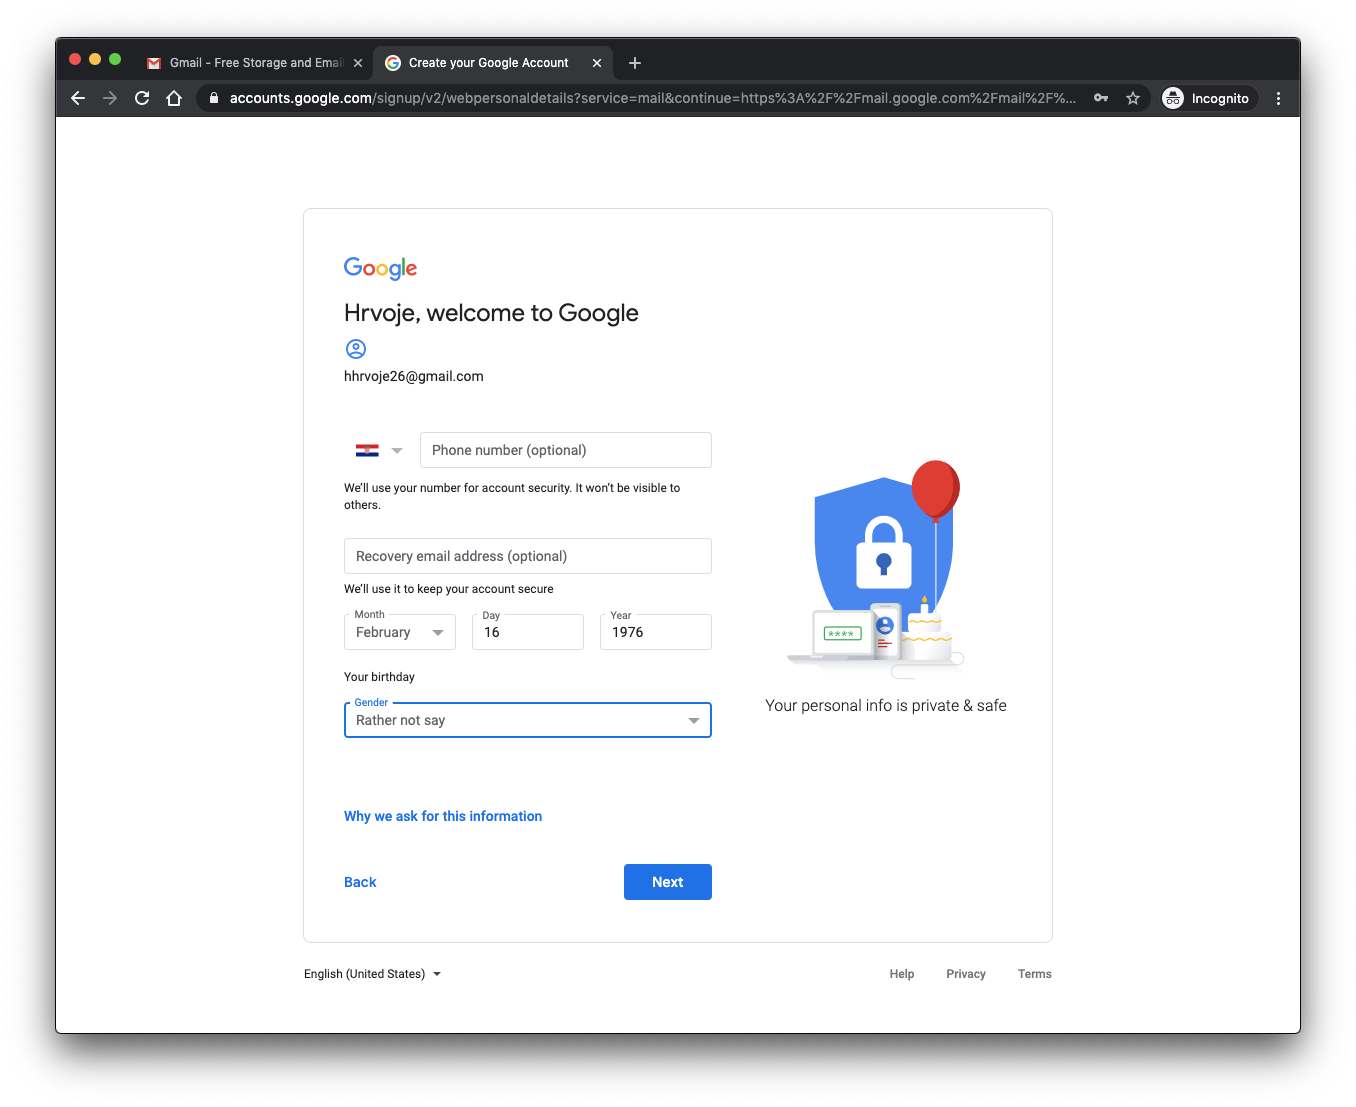Open the password key icon in address bar
This screenshot has width=1356, height=1107.
click(1101, 98)
